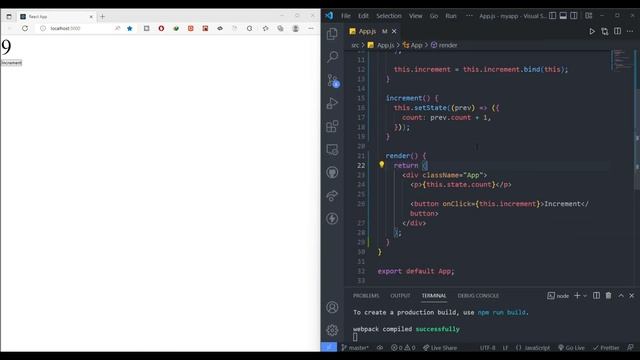Switch to the DEBUG CONSOLE tab
The width and height of the screenshot is (640, 360).
[x=478, y=296]
